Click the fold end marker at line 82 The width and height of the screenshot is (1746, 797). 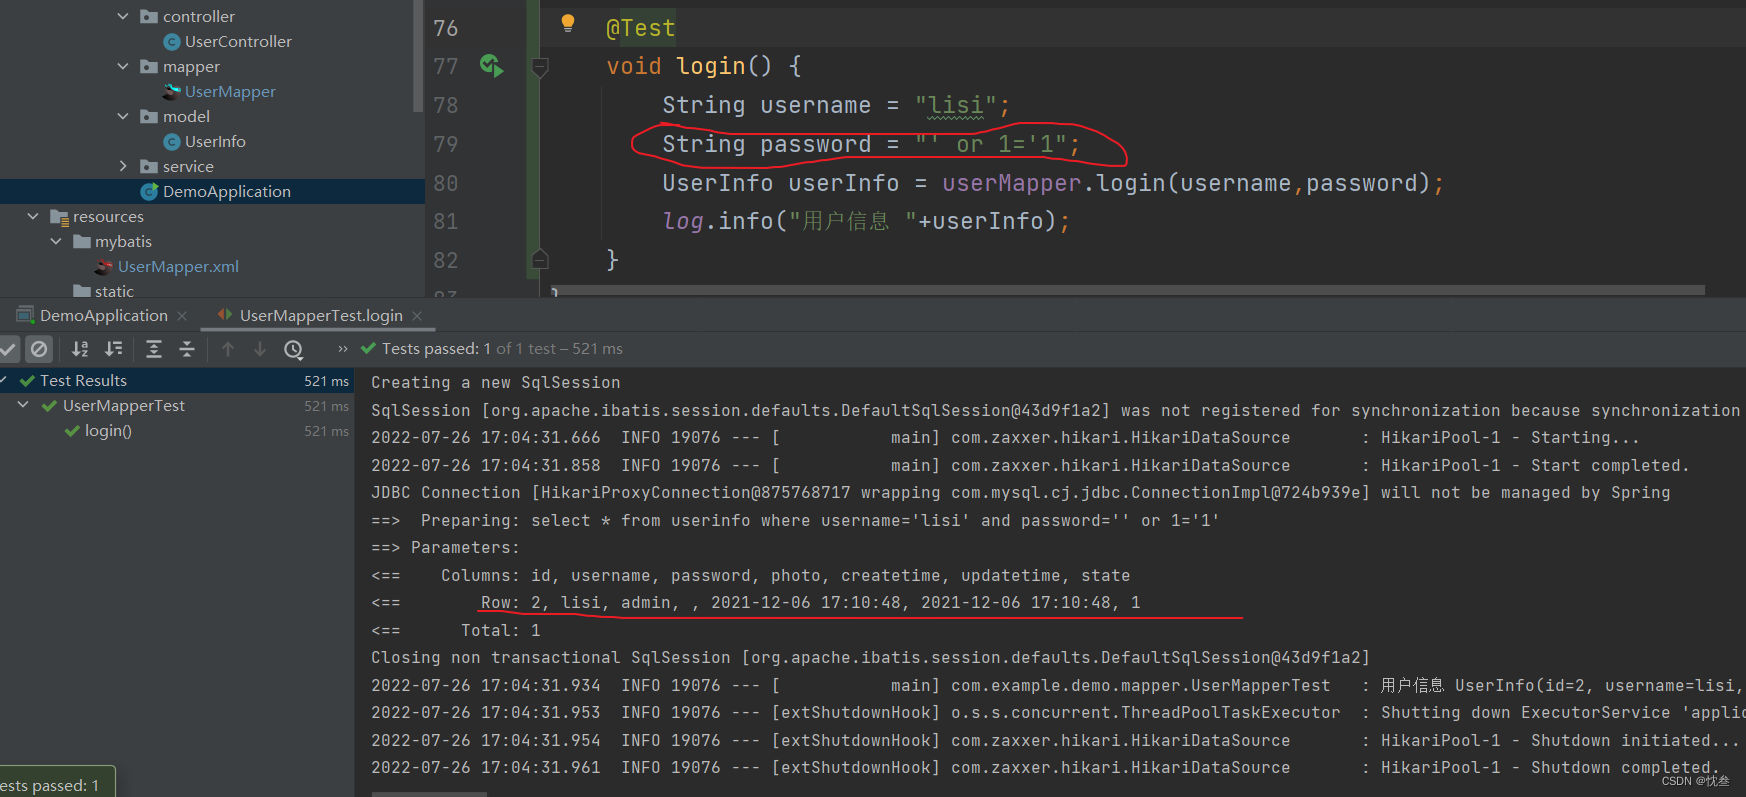coord(540,260)
